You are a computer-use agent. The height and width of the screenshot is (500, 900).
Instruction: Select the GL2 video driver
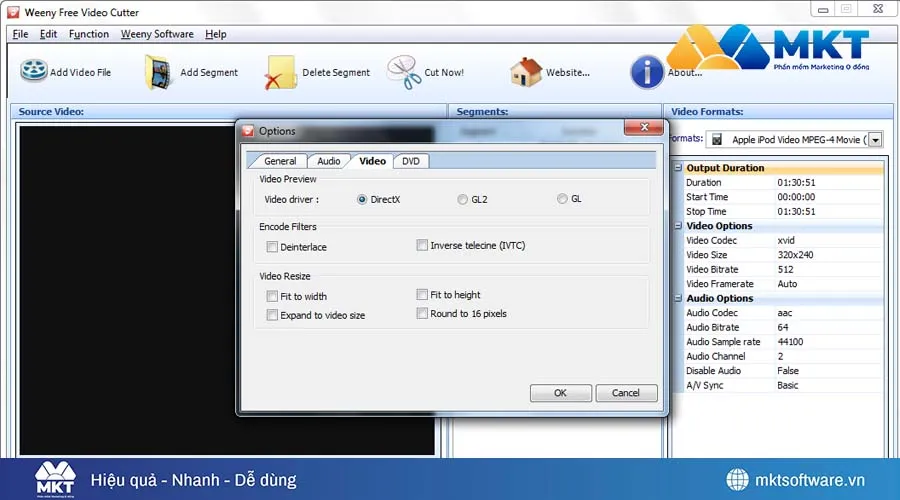pyautogui.click(x=462, y=199)
